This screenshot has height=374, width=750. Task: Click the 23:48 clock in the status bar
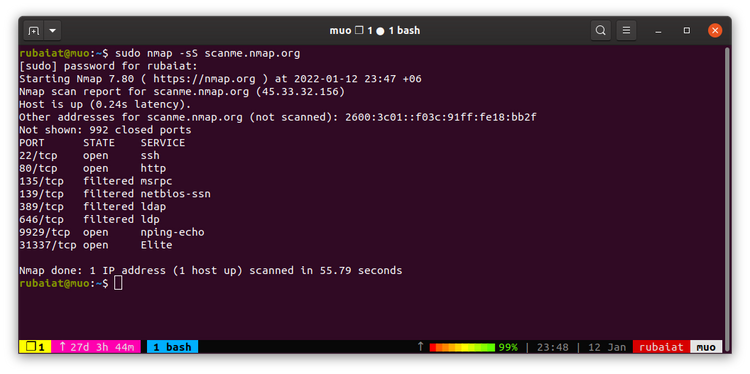(x=552, y=347)
